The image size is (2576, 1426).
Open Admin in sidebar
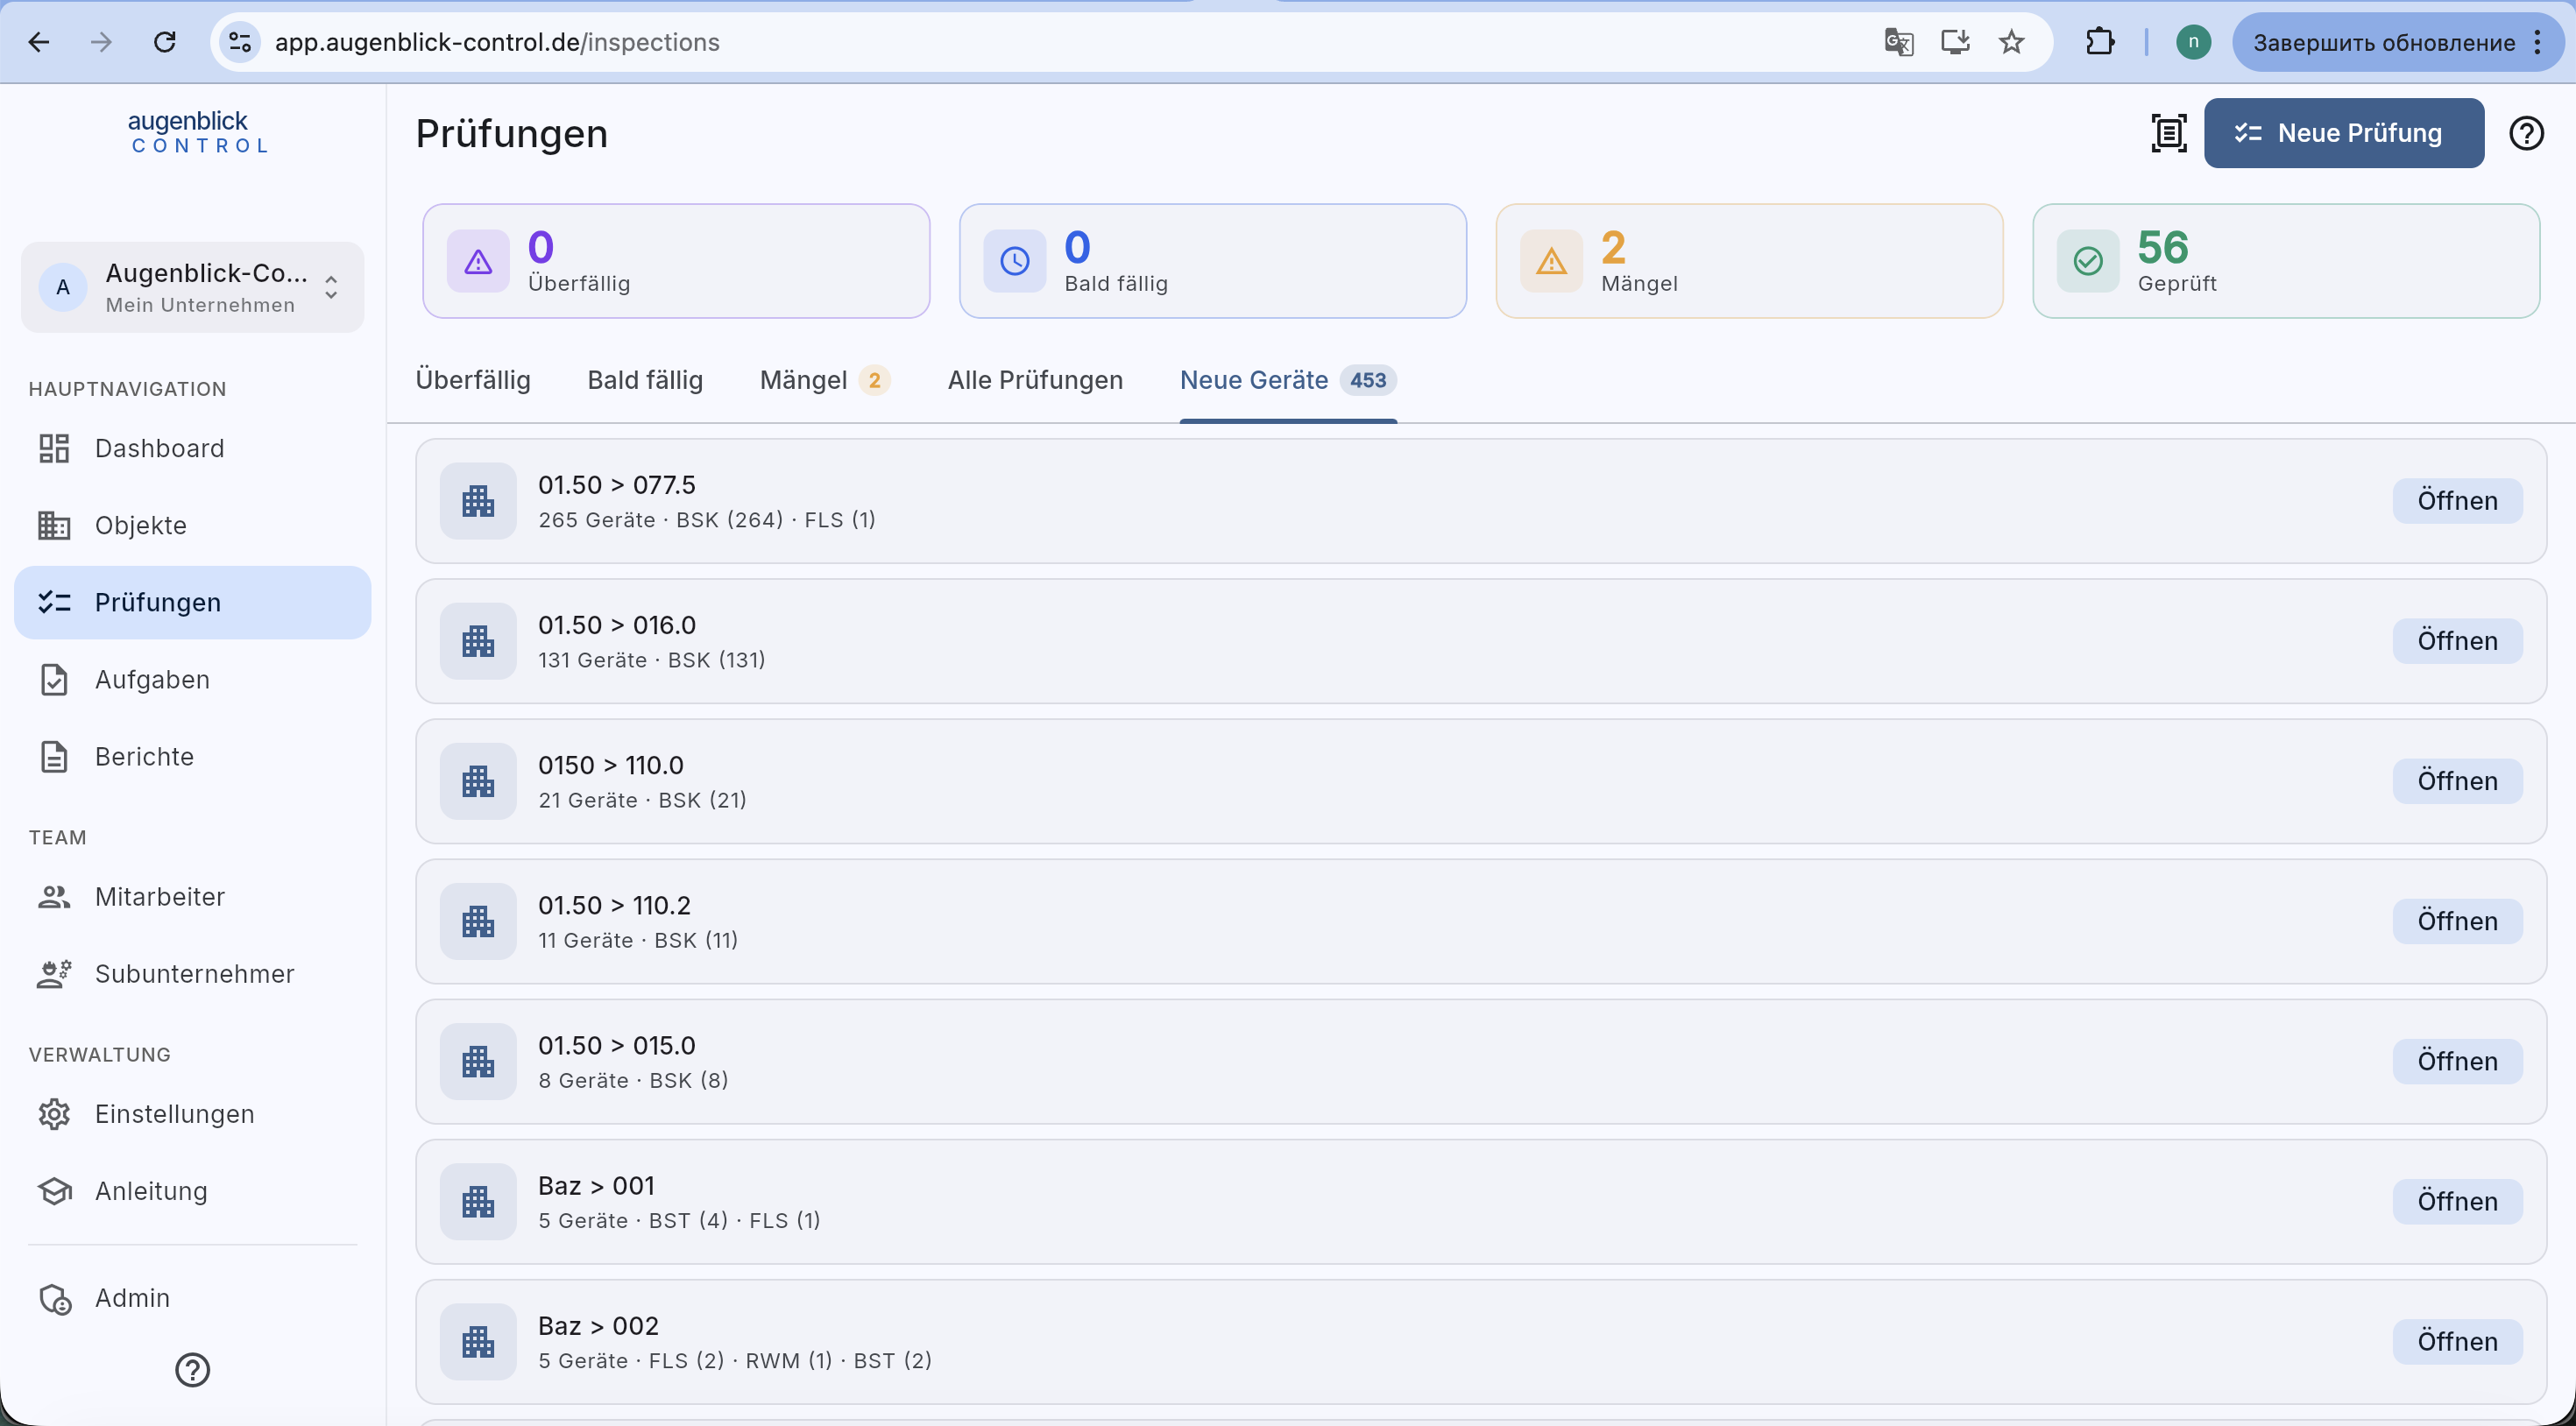(192, 1297)
